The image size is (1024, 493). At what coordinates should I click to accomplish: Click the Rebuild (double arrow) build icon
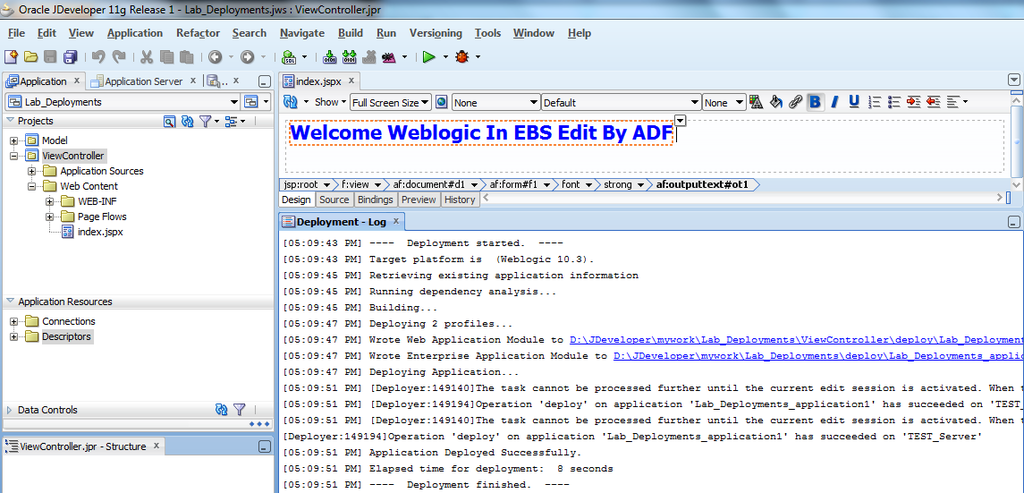point(349,57)
